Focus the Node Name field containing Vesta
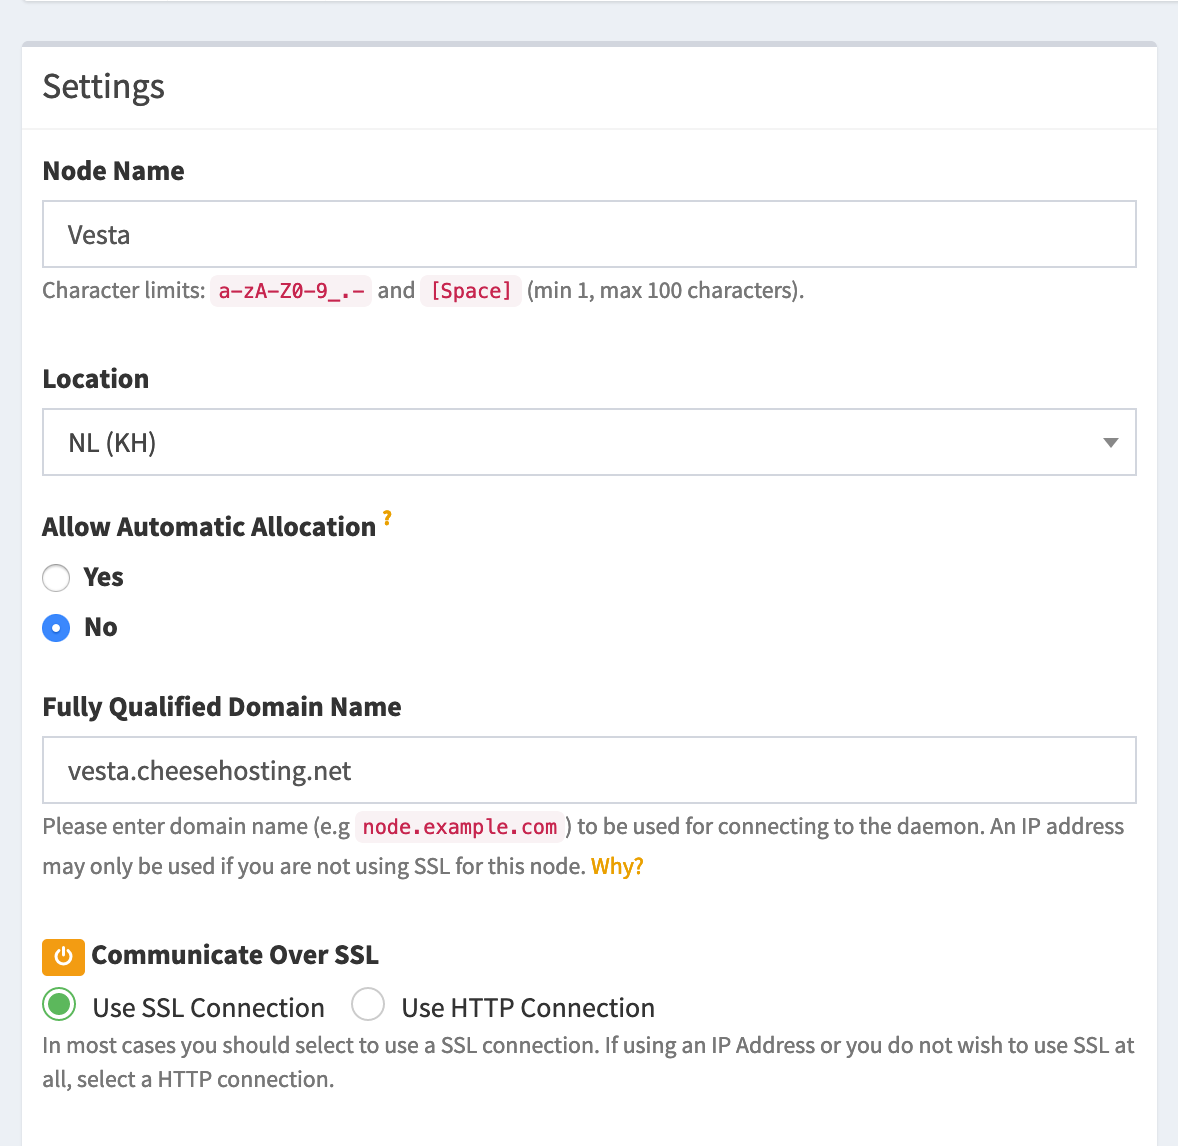 589,235
